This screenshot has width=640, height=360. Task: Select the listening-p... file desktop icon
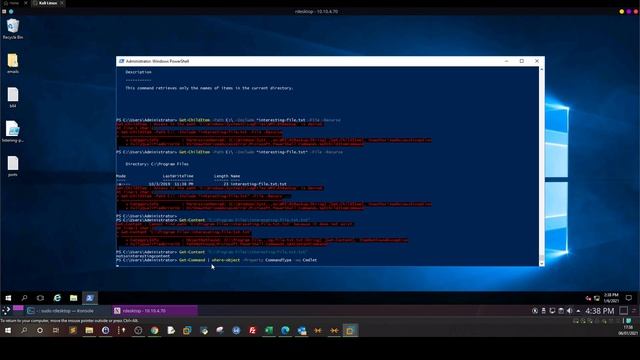coord(13,131)
